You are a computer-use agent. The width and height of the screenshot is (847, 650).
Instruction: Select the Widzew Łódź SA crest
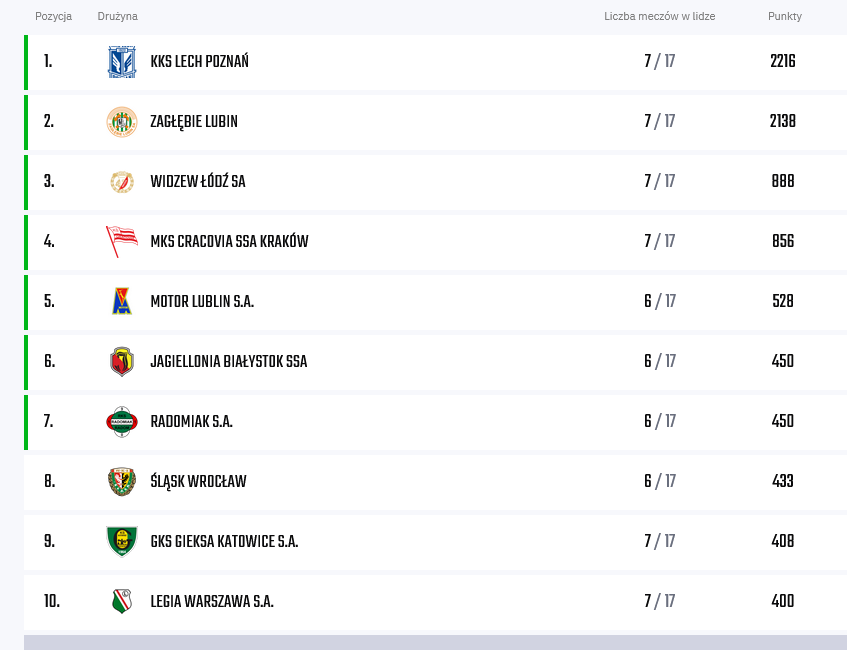point(122,182)
